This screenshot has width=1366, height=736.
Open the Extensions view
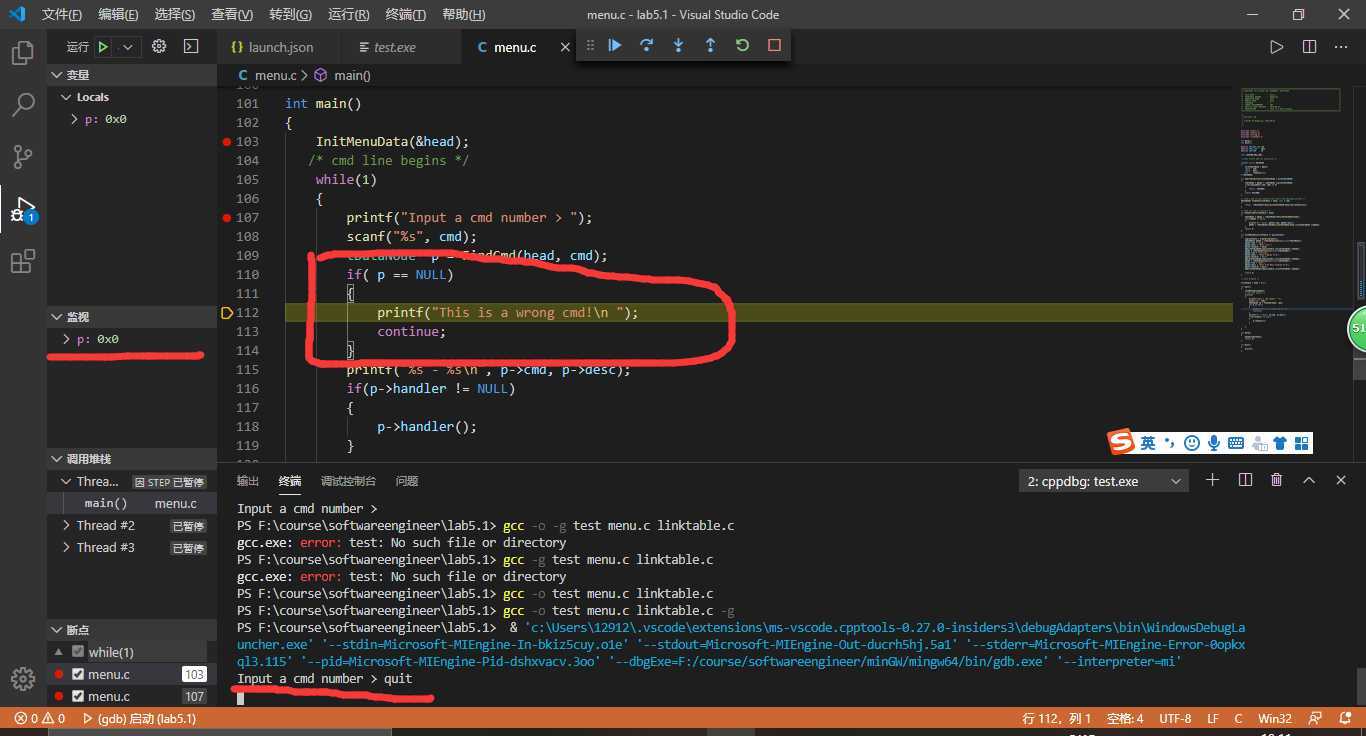coord(22,262)
